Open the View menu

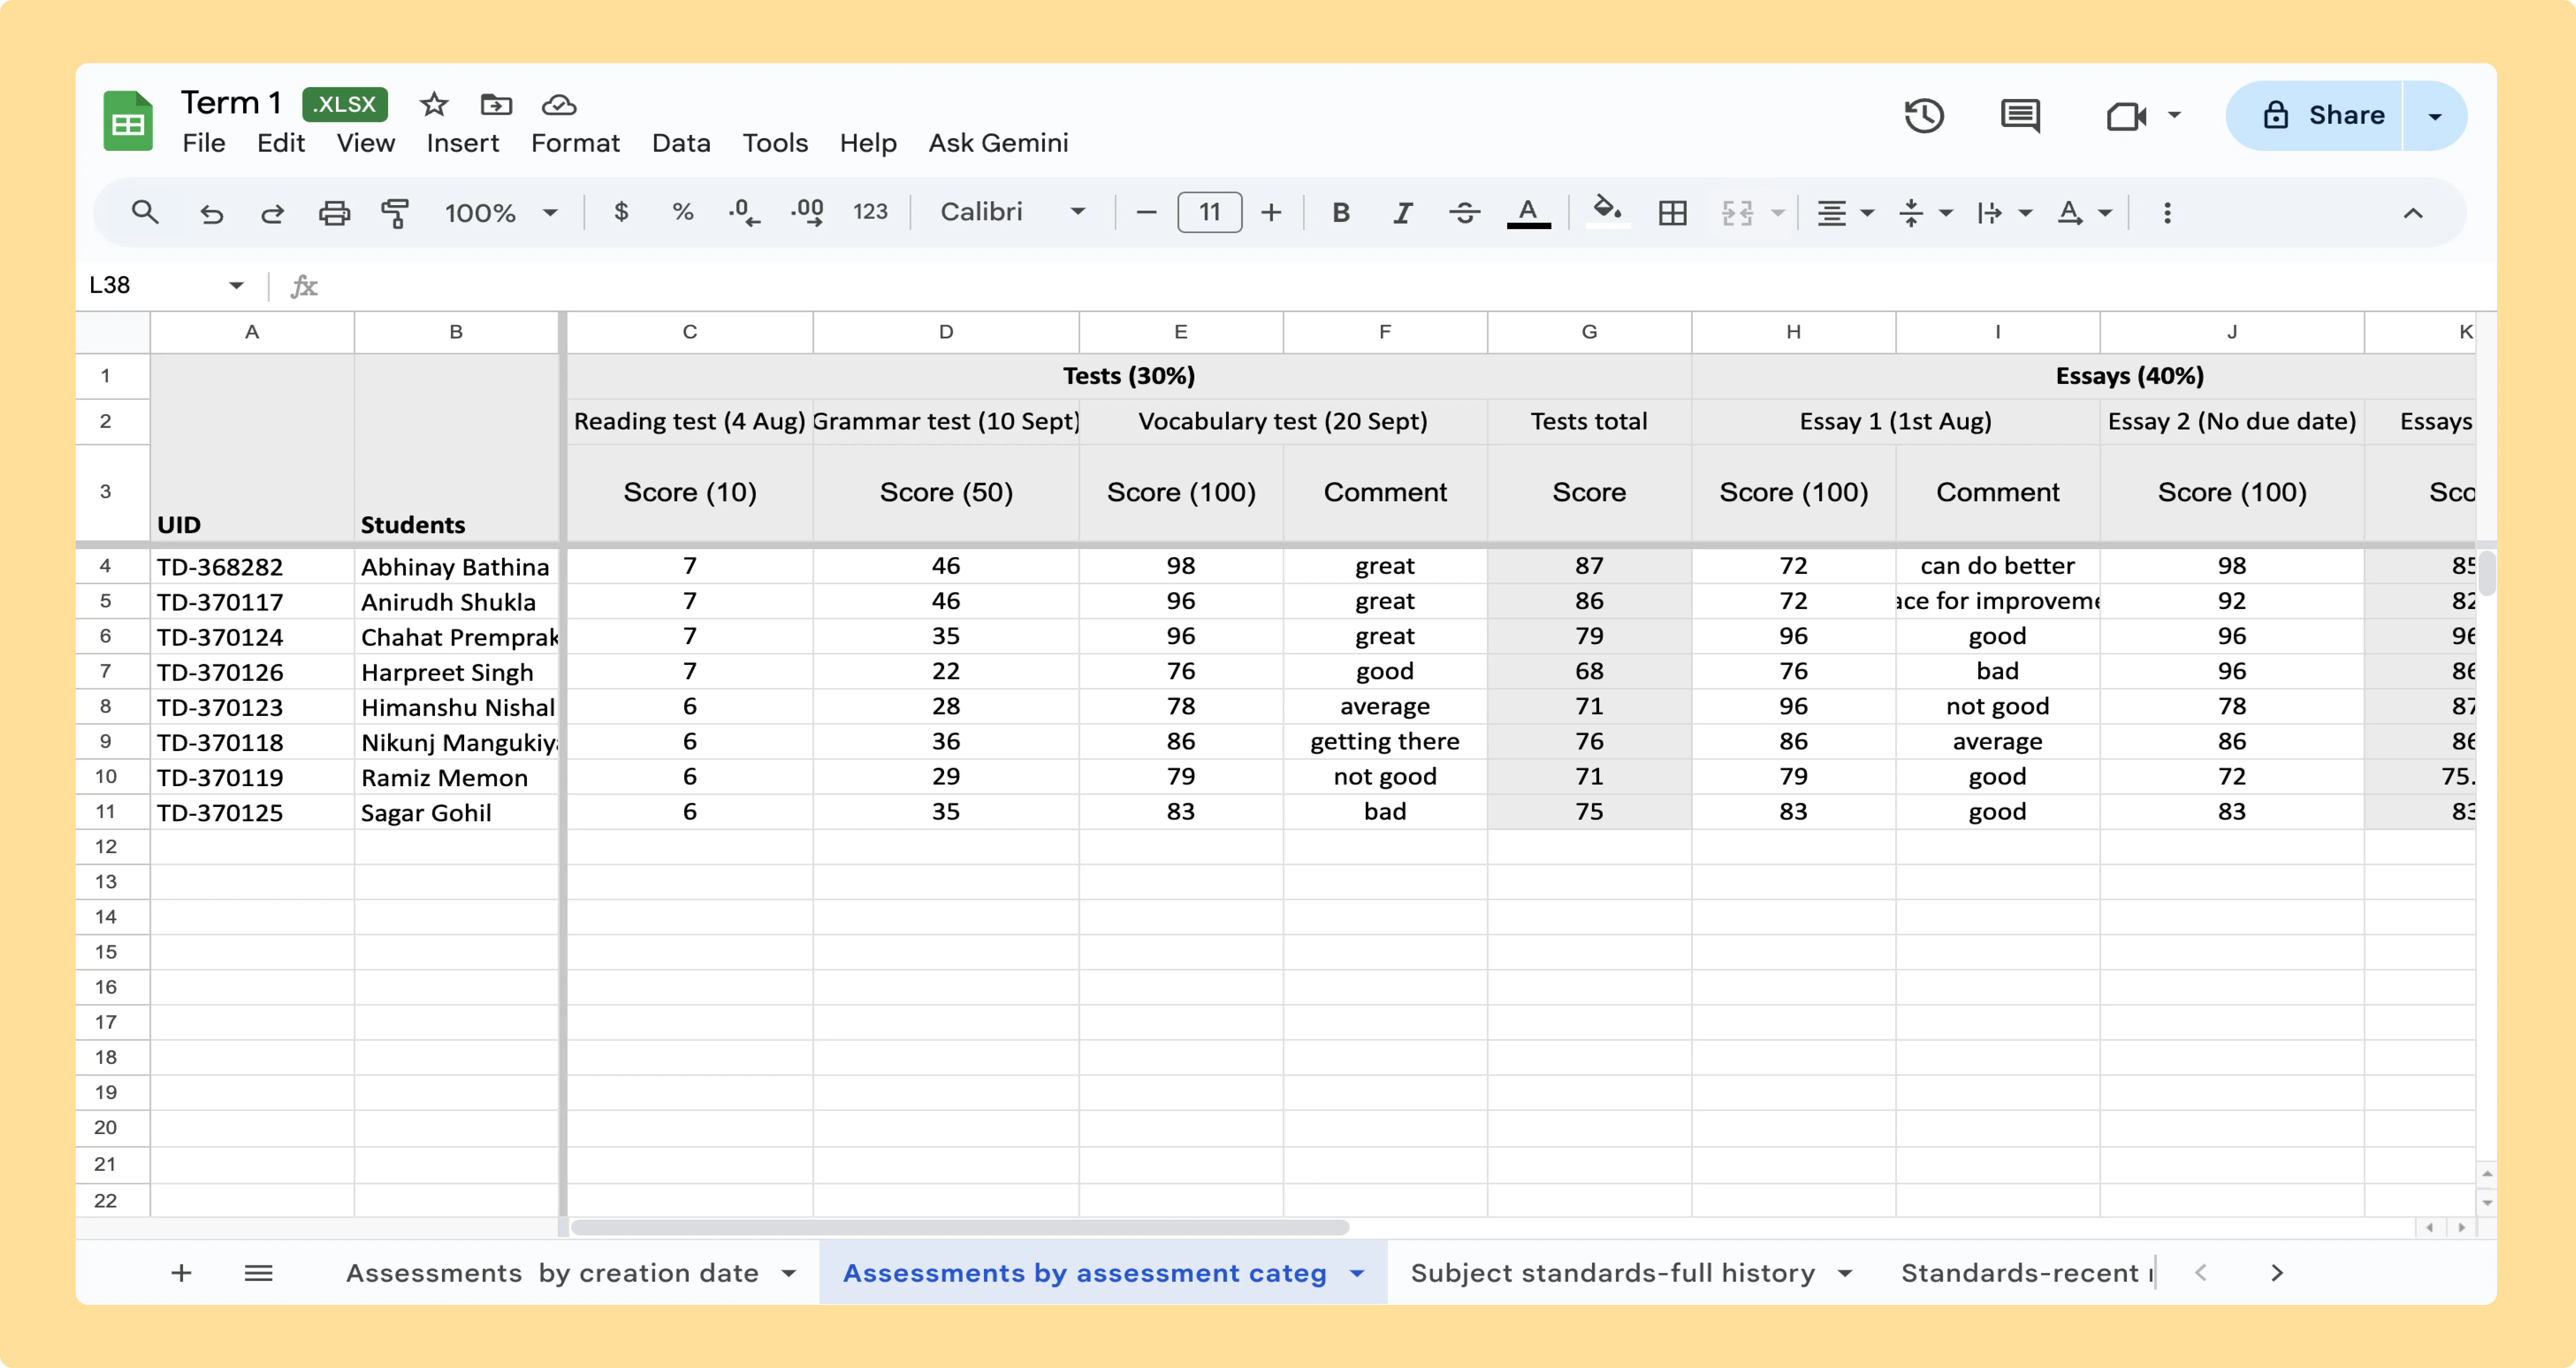click(366, 143)
